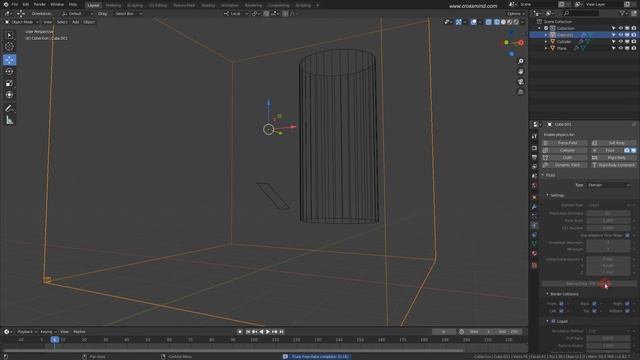The image size is (640, 360).
Task: Jump to the end frame
Action: pos(282,332)
